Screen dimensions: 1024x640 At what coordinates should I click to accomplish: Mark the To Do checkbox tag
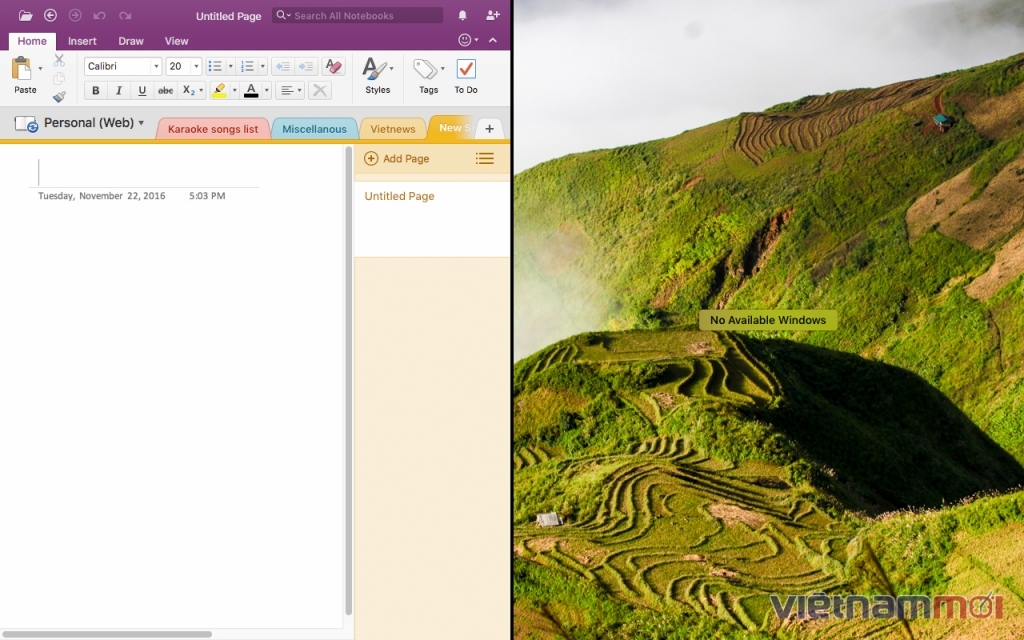click(466, 69)
